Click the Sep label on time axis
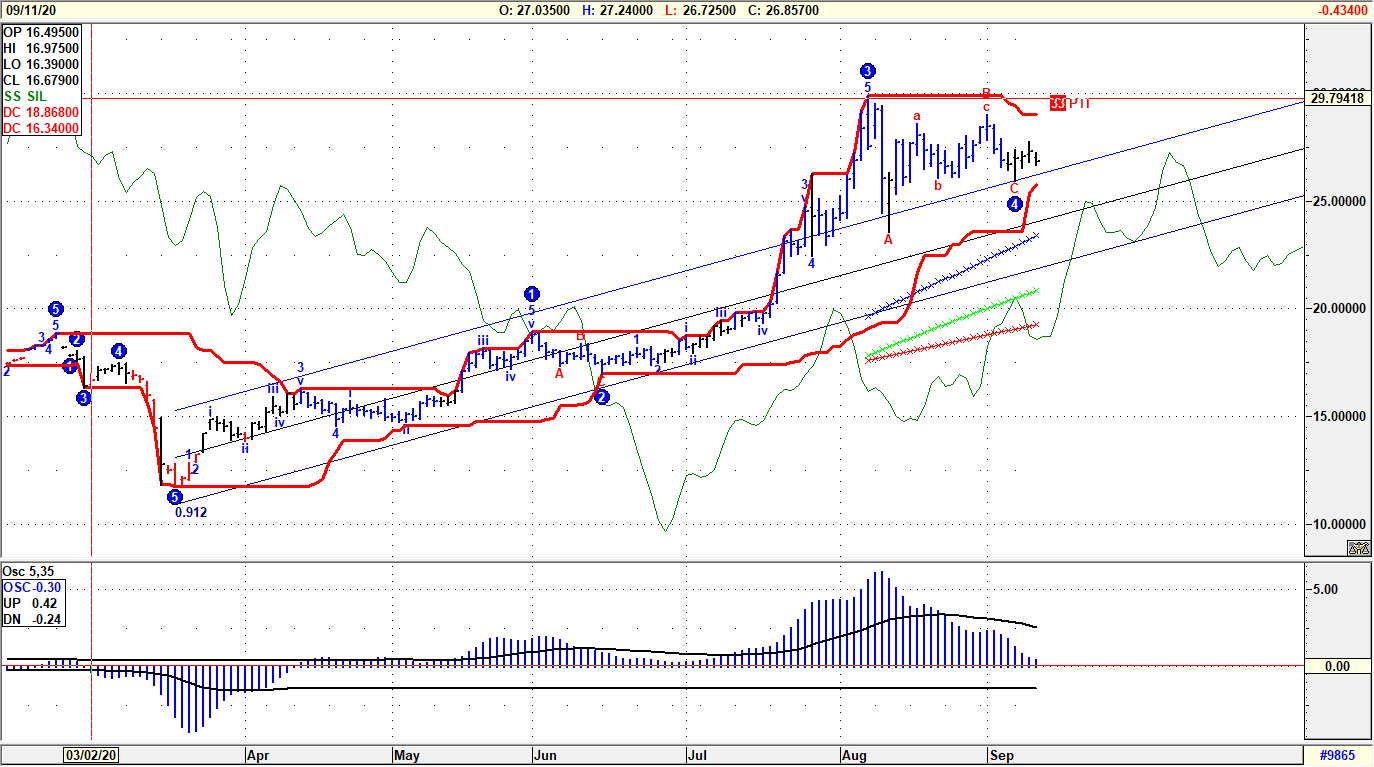1374x767 pixels. pyautogui.click(x=1001, y=756)
